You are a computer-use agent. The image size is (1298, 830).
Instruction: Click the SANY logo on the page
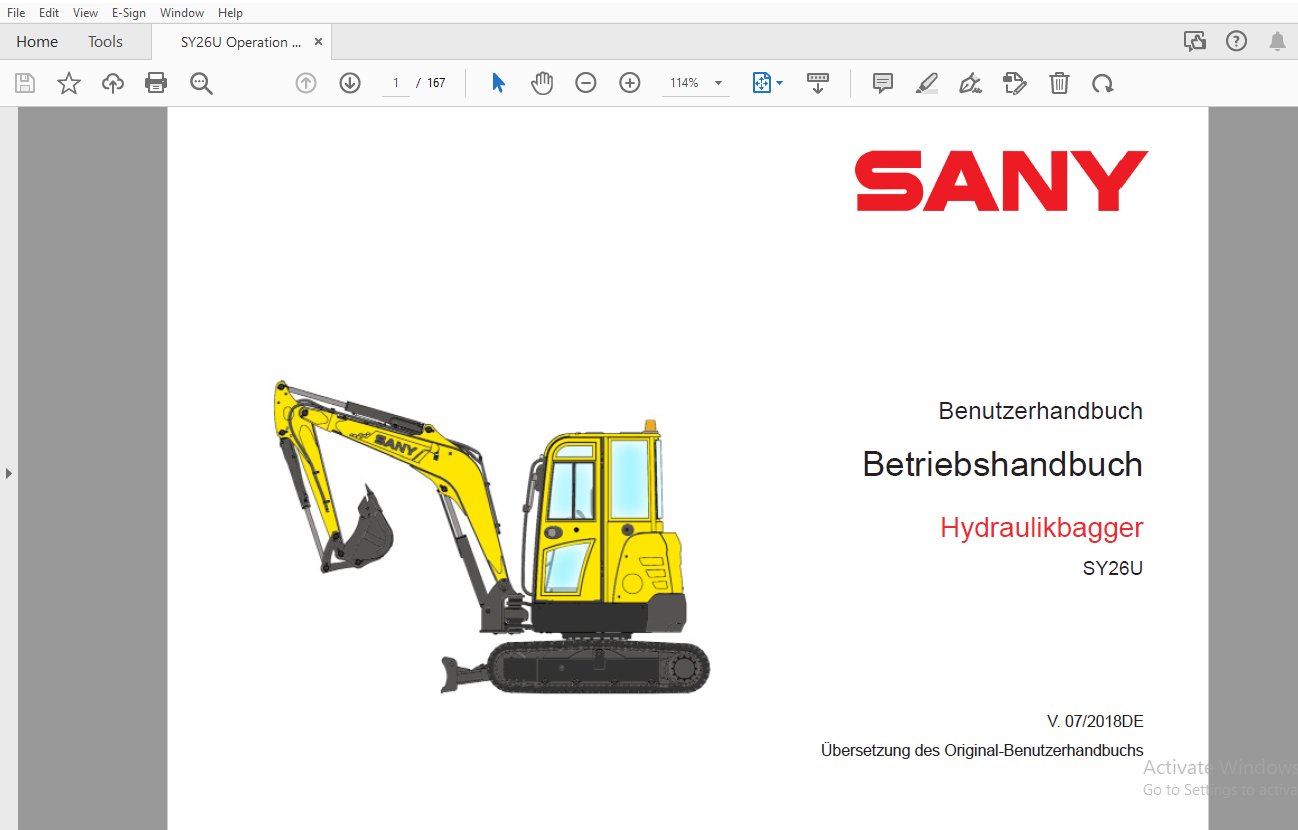point(1002,181)
